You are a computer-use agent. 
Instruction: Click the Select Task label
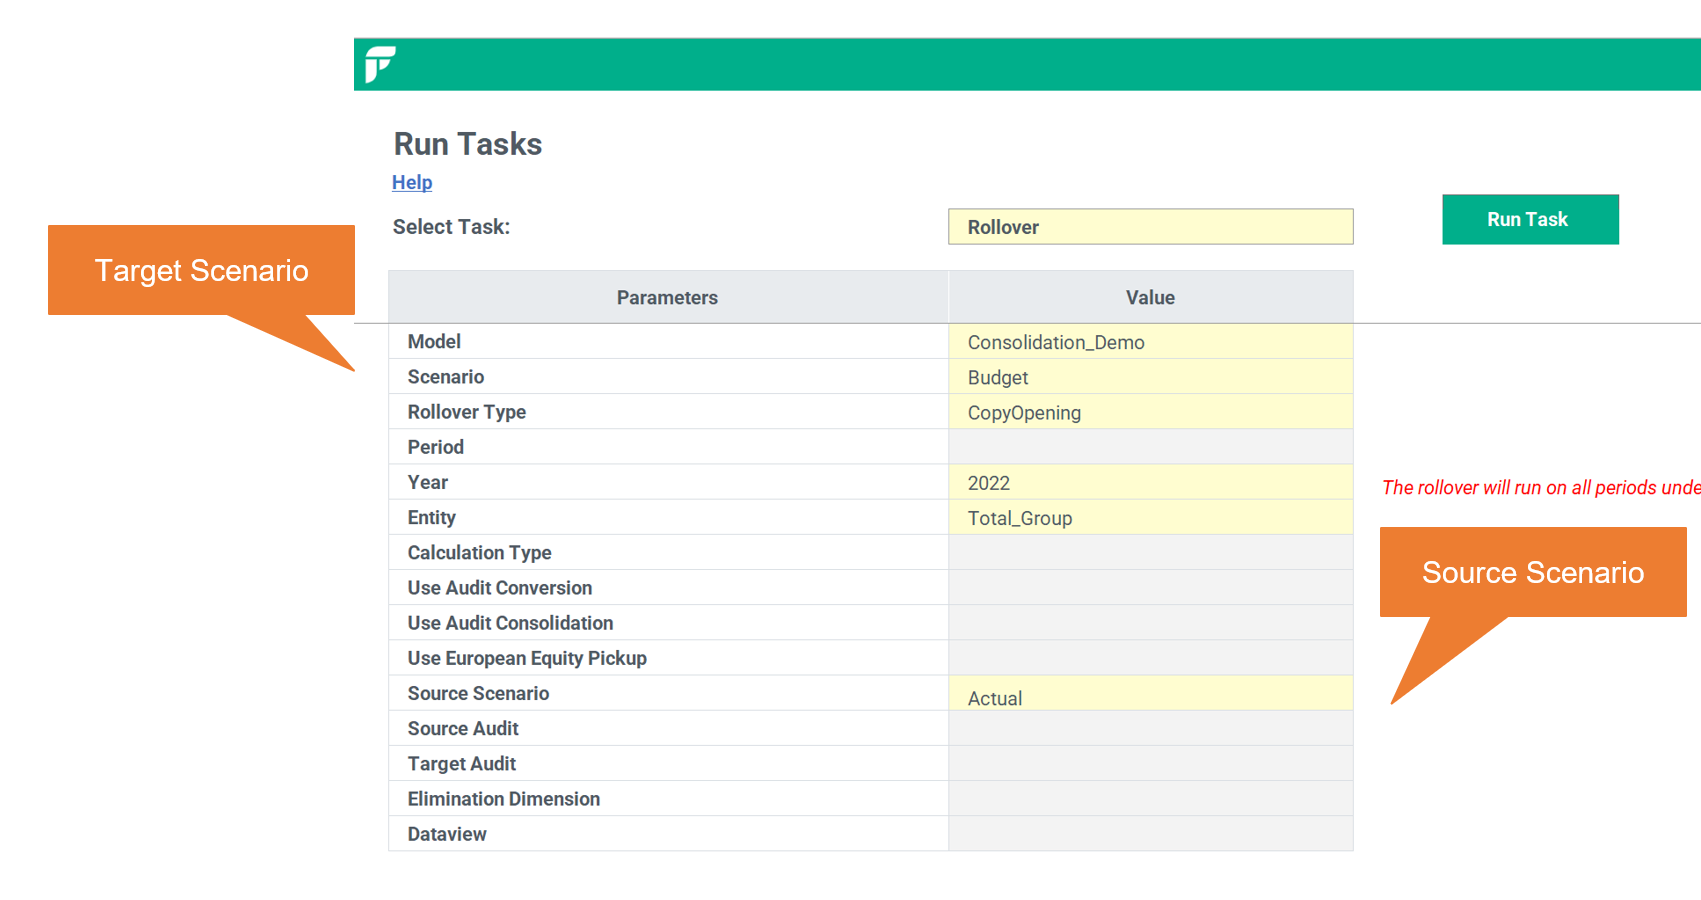click(451, 227)
